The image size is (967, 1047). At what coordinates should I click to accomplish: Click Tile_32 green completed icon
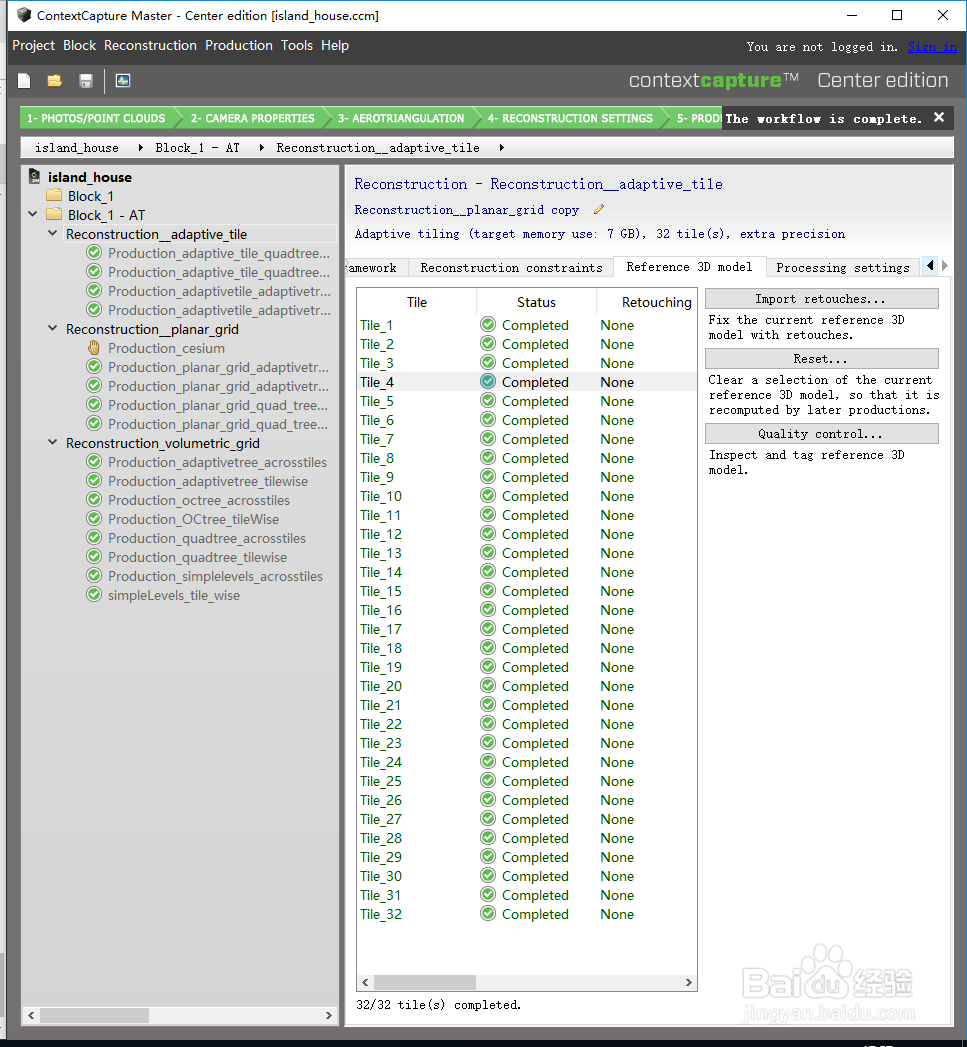[488, 913]
